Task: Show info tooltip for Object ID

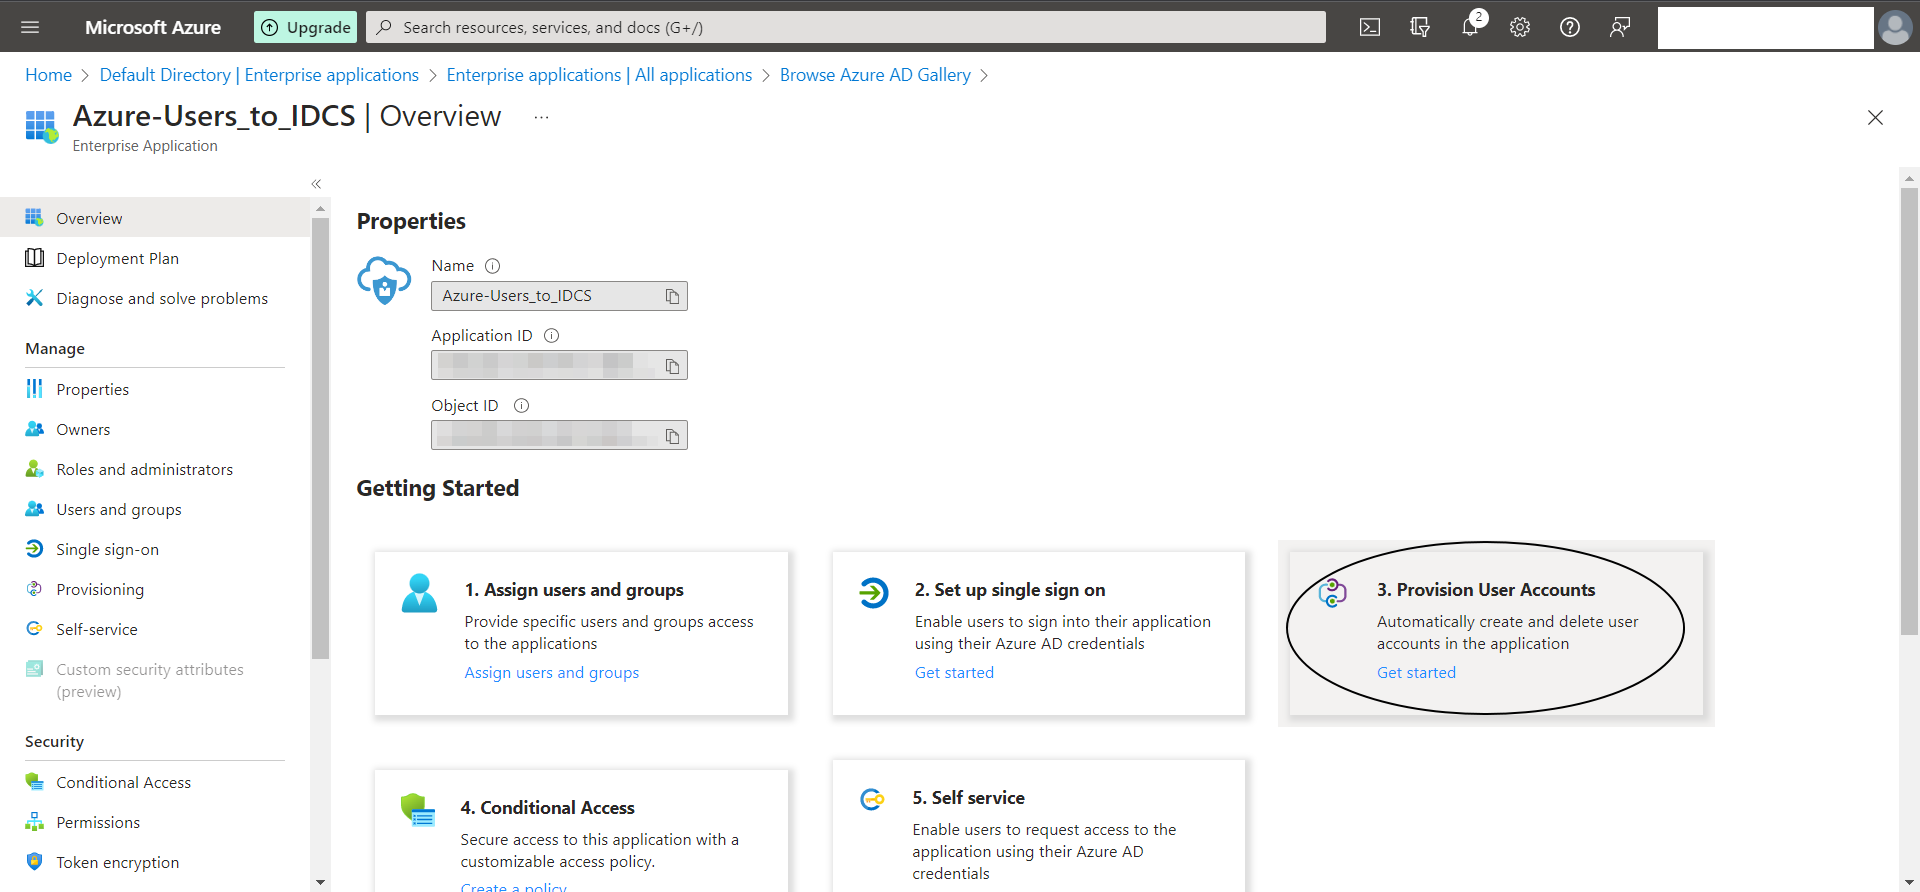Action: tap(521, 406)
